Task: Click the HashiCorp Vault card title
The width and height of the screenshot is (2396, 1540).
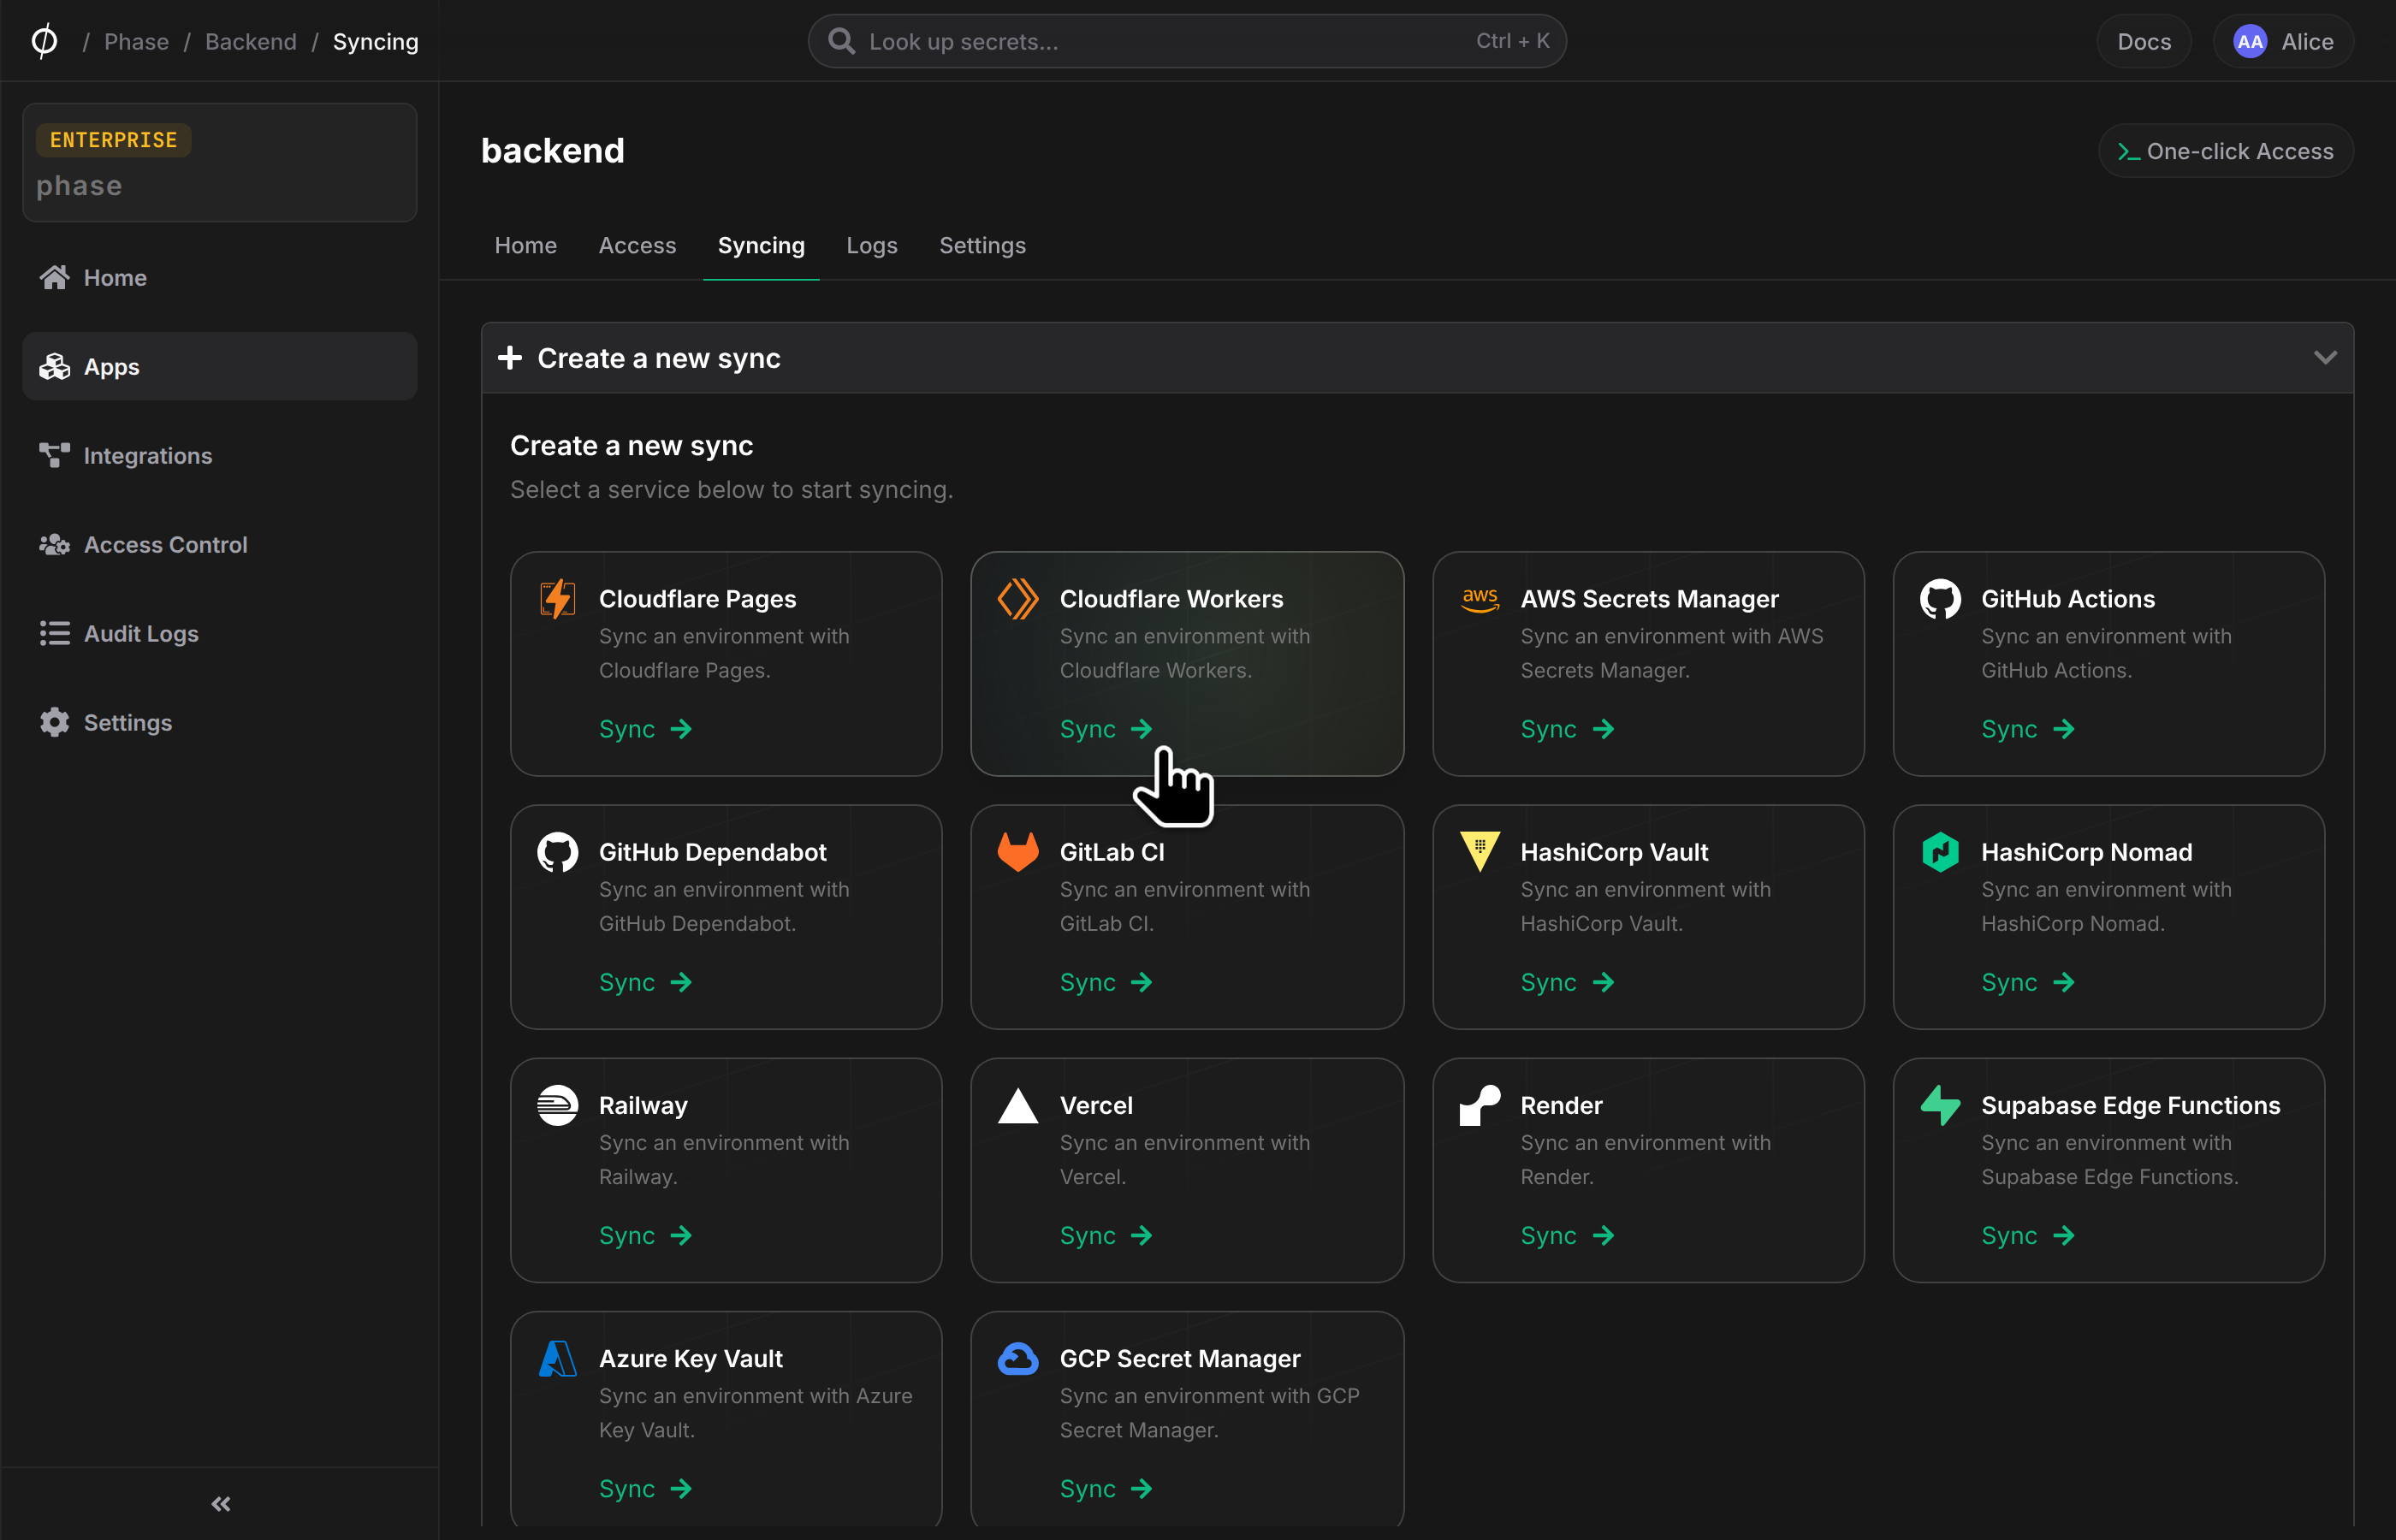Action: coord(1614,852)
